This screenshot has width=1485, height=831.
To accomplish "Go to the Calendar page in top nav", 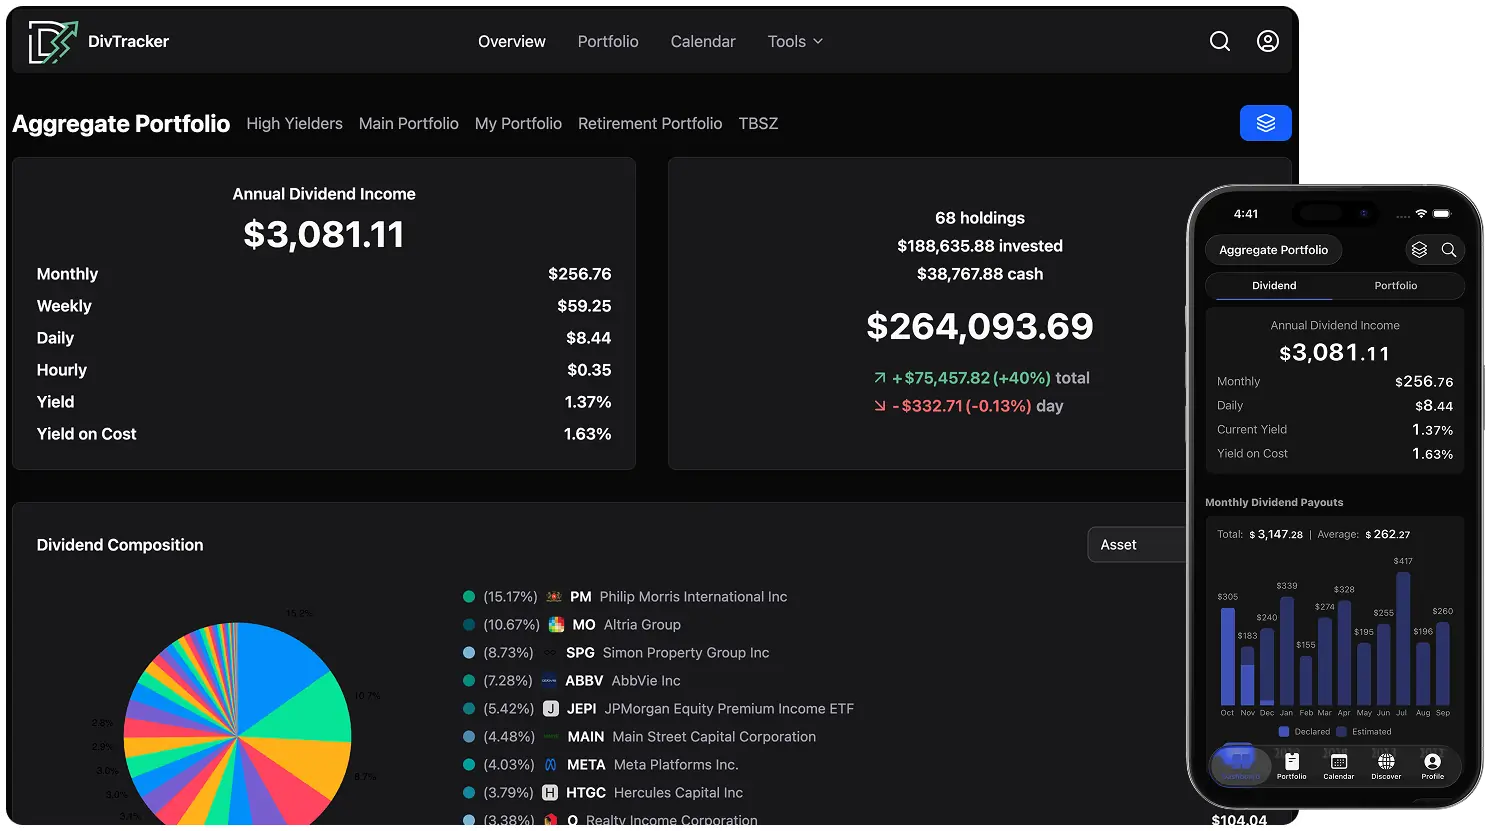I will point(702,42).
